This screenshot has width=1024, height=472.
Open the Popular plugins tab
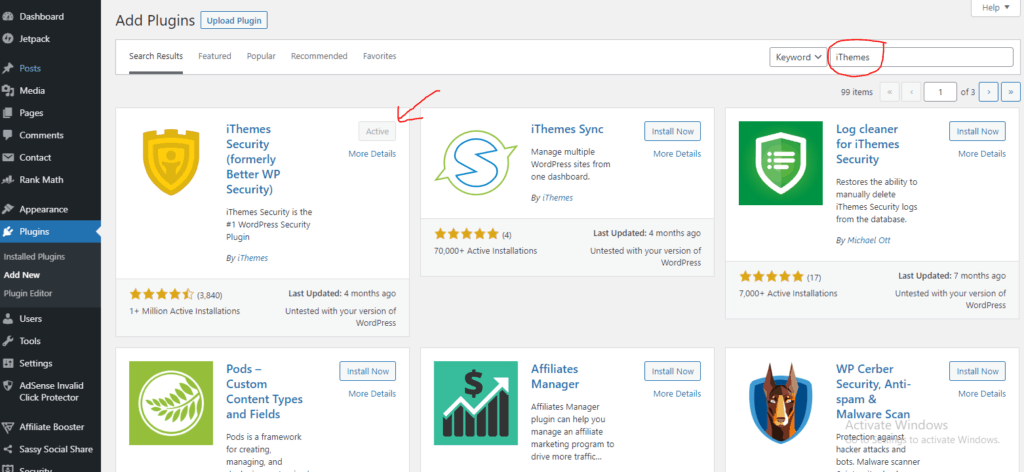[261, 56]
